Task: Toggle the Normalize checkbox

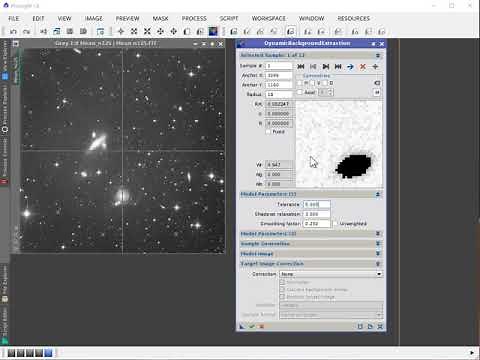Action: point(282,282)
